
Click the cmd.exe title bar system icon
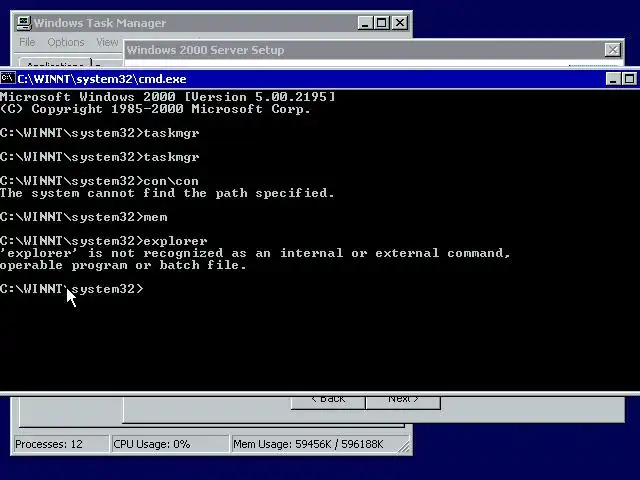point(8,78)
